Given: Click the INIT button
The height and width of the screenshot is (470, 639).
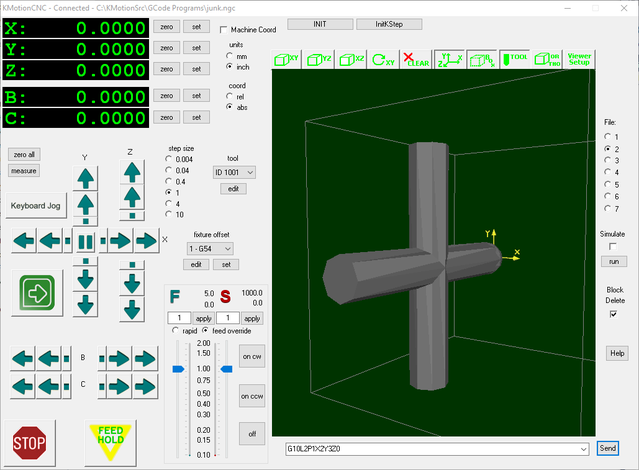Looking at the screenshot, I should coord(319,23).
